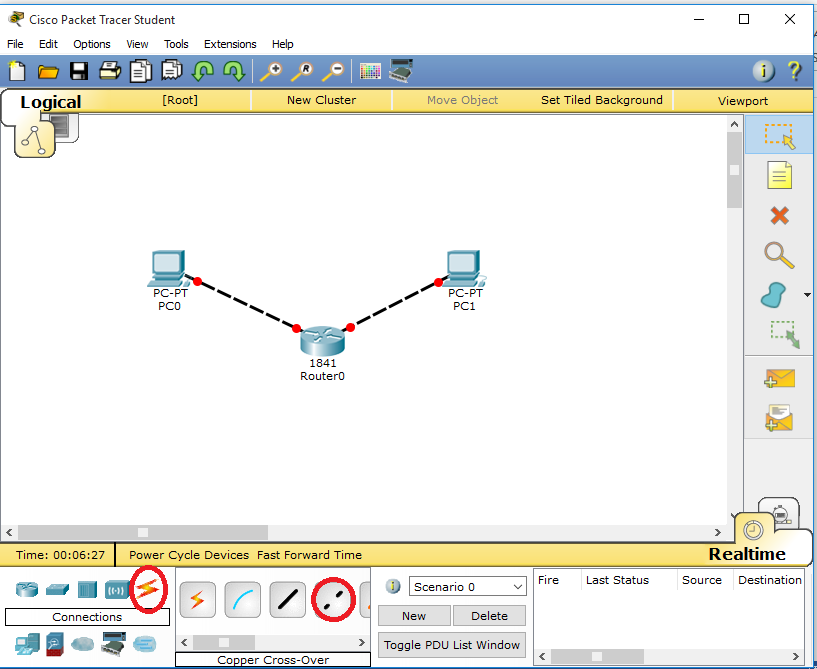Switch to the Realtime mode tab

pos(747,554)
